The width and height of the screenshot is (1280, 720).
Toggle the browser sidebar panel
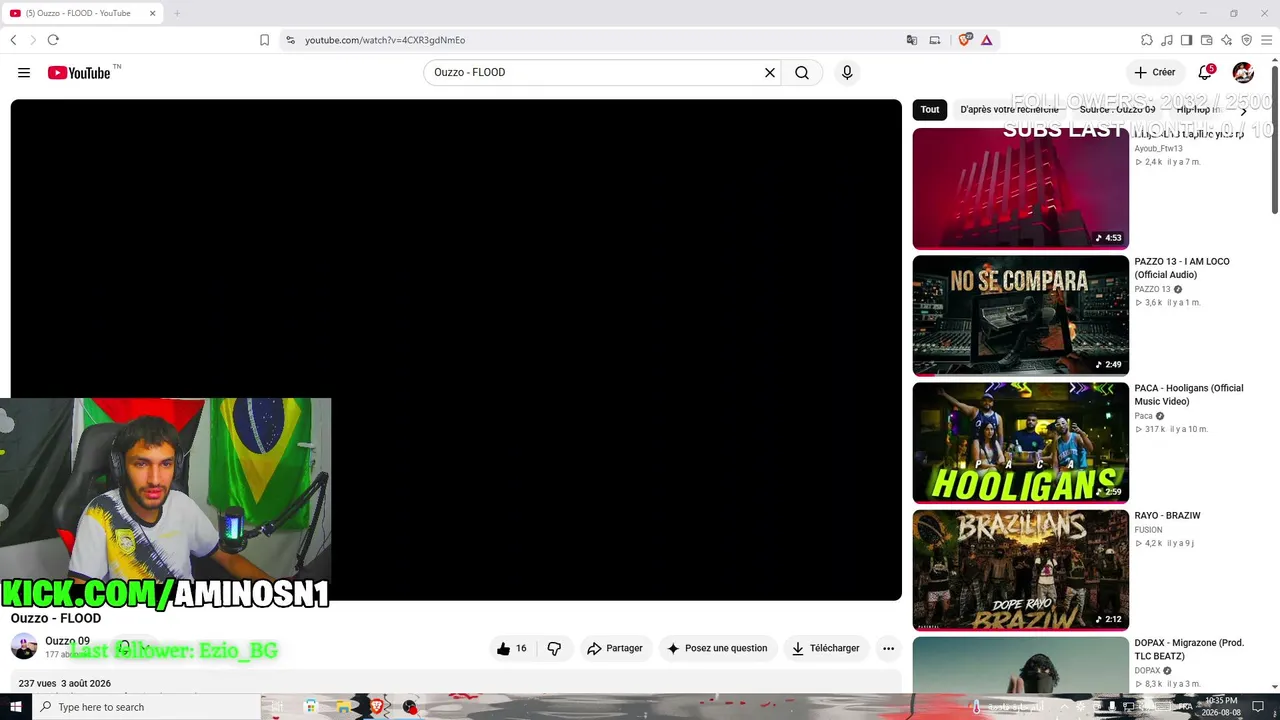[x=1187, y=40]
